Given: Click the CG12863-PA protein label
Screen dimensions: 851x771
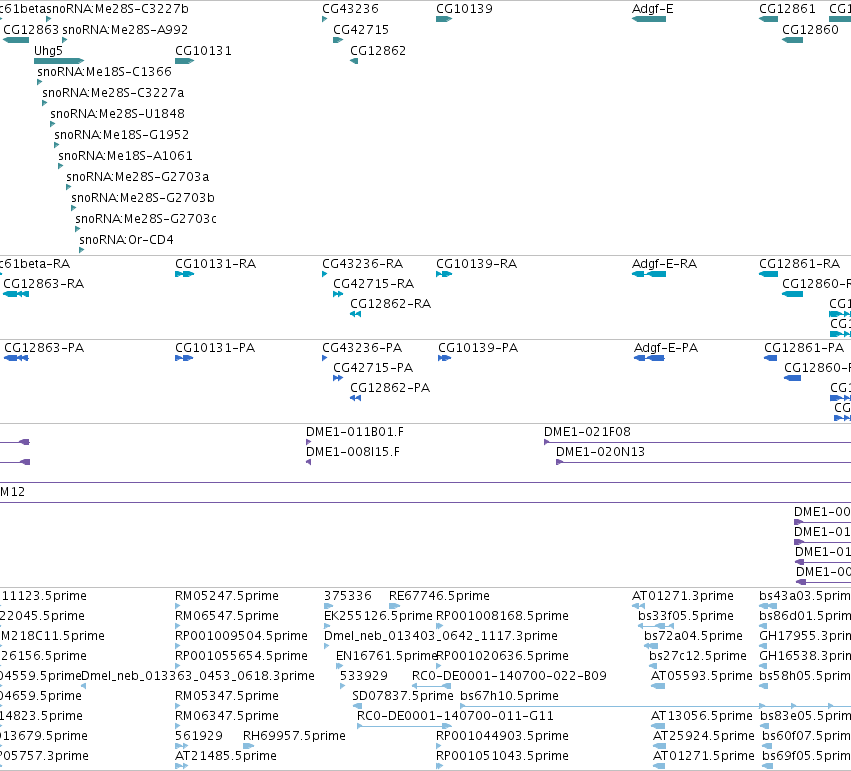Looking at the screenshot, I should pyautogui.click(x=44, y=348).
